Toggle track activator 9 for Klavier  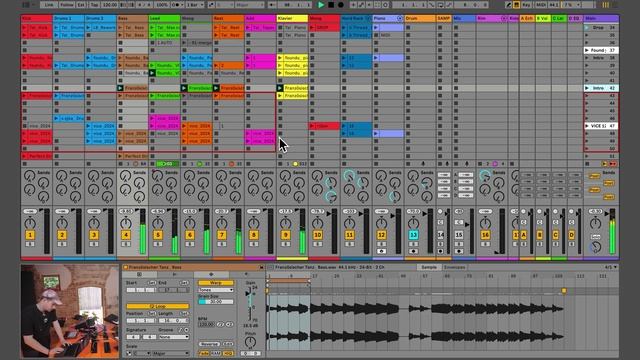pos(286,235)
